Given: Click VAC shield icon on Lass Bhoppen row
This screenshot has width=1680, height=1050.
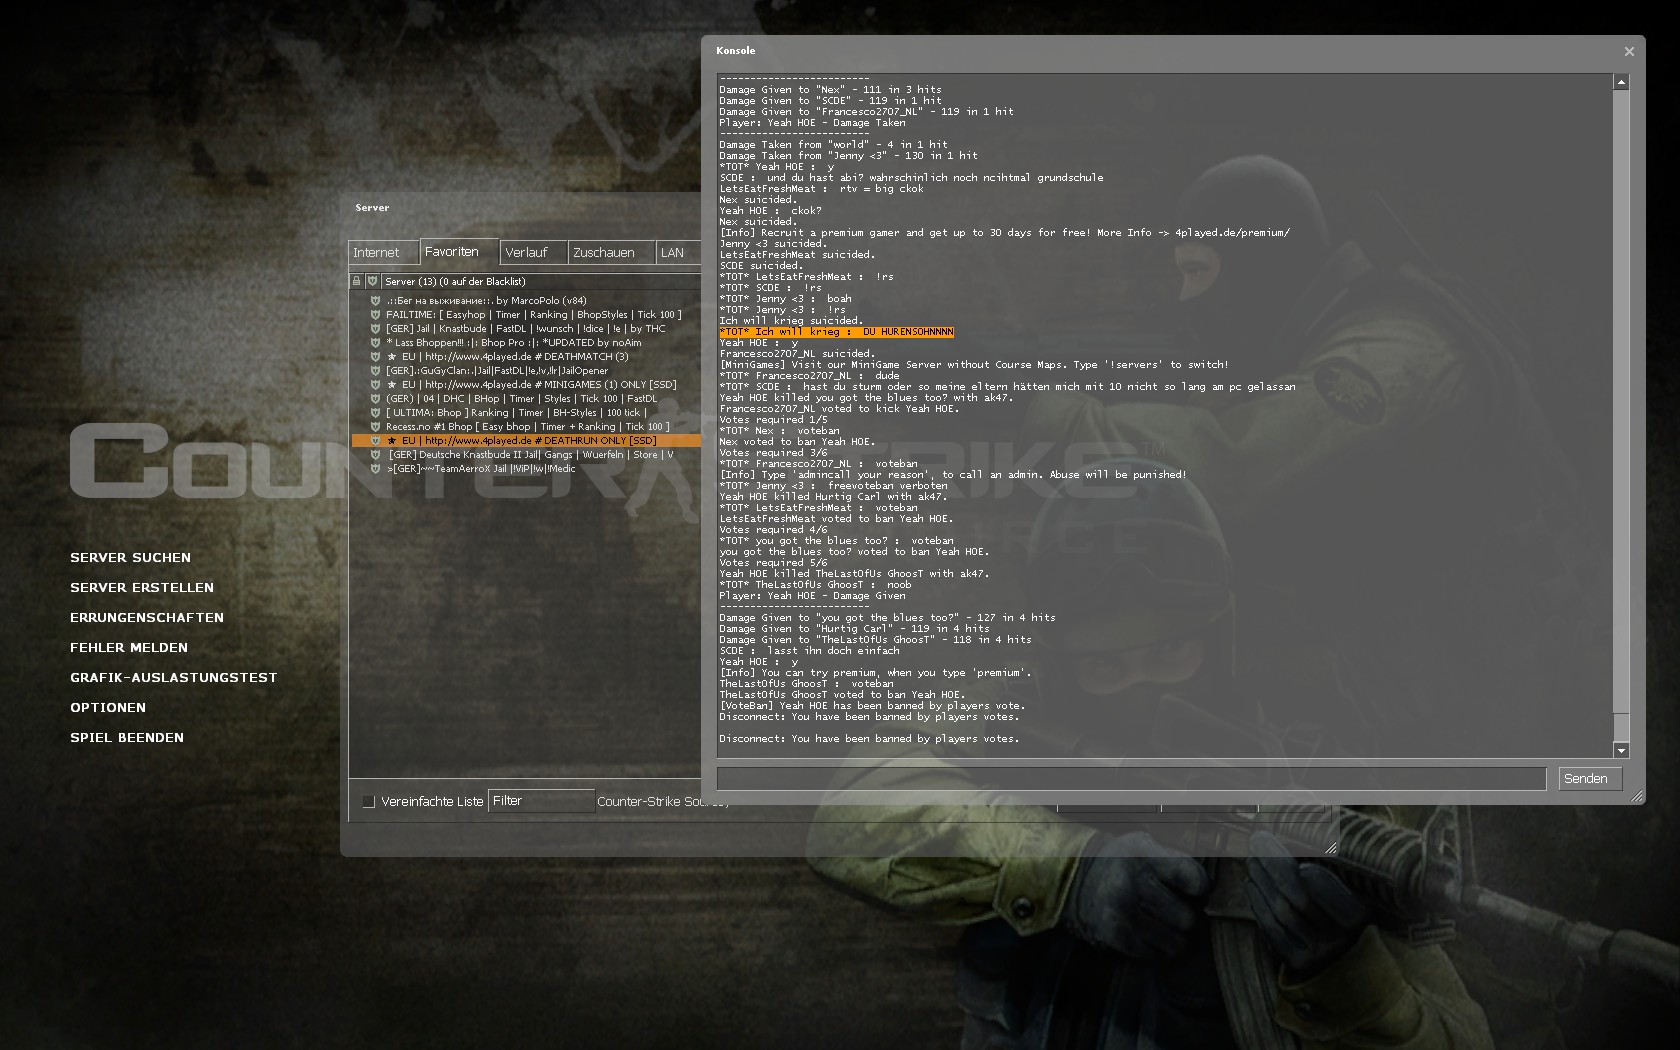Looking at the screenshot, I should coord(376,342).
